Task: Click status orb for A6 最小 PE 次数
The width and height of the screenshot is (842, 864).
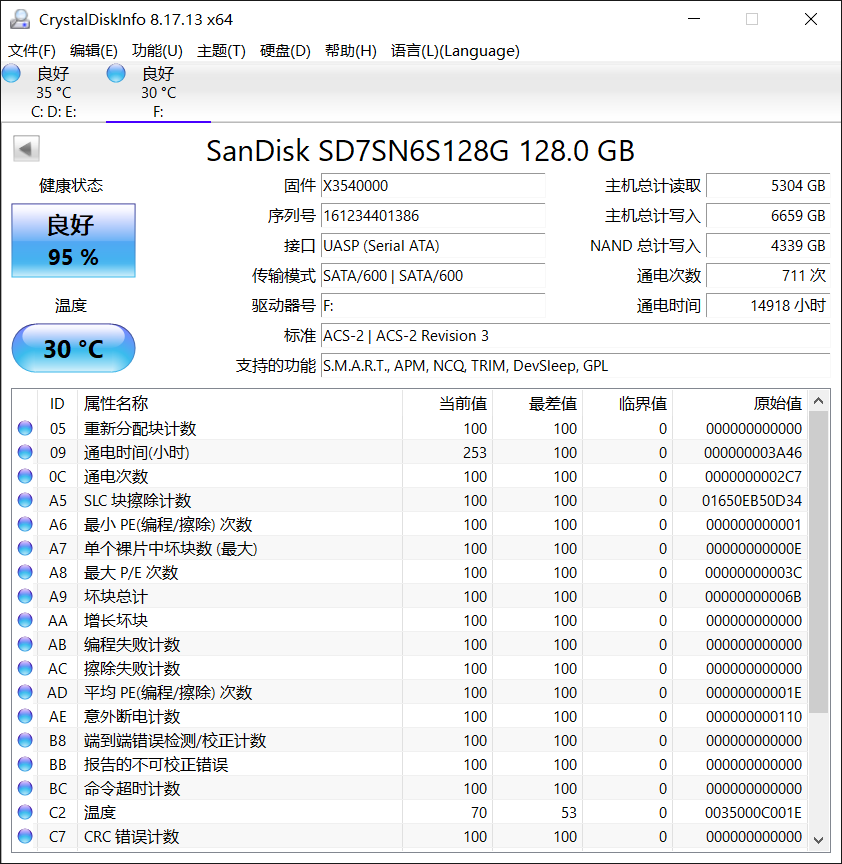Action: (25, 523)
